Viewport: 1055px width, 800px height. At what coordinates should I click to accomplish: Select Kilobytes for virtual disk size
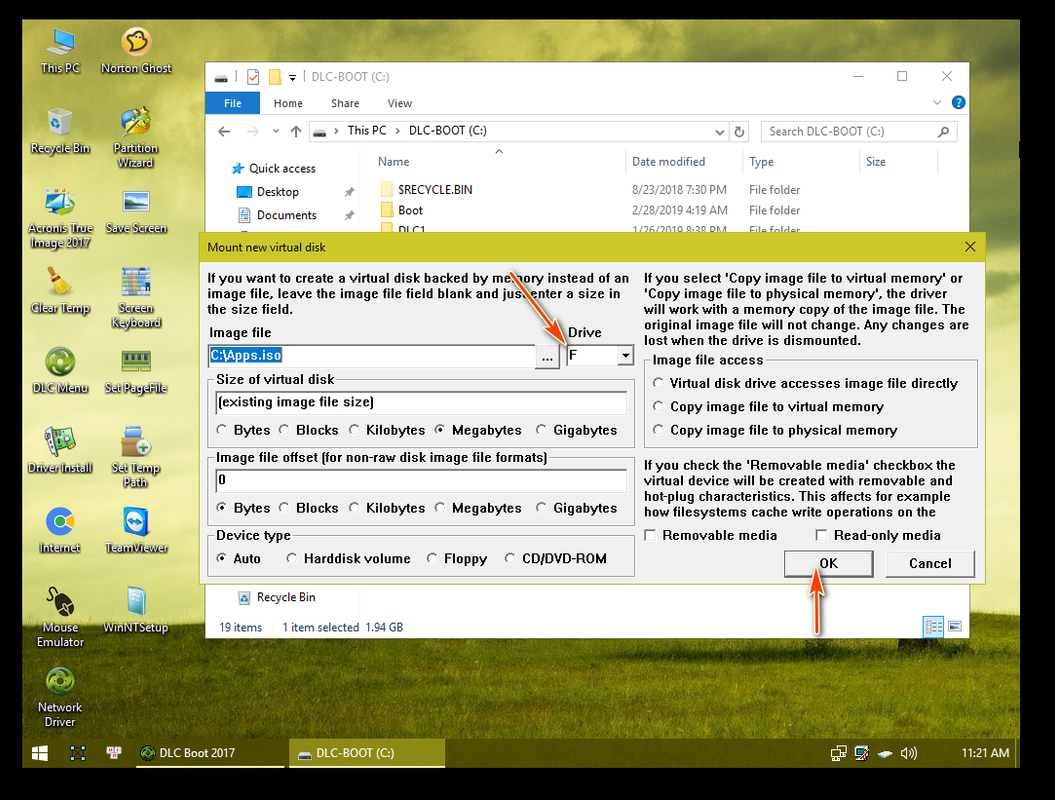[x=387, y=430]
